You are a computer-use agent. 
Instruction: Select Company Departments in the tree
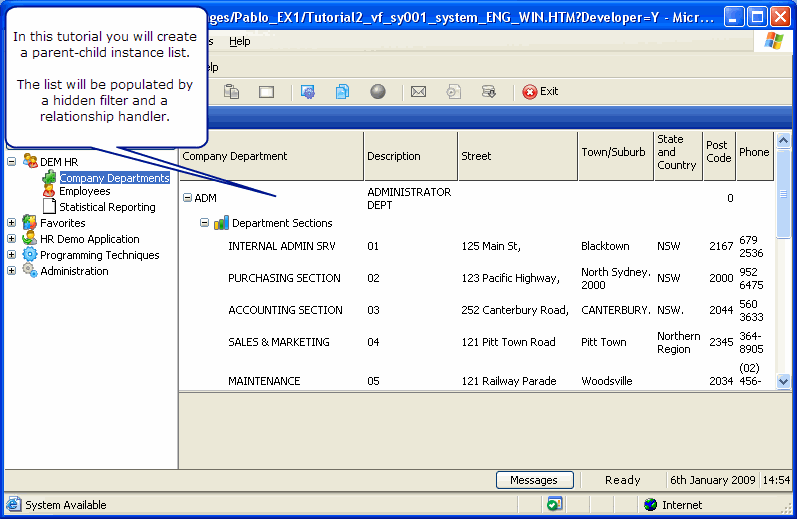(x=114, y=178)
